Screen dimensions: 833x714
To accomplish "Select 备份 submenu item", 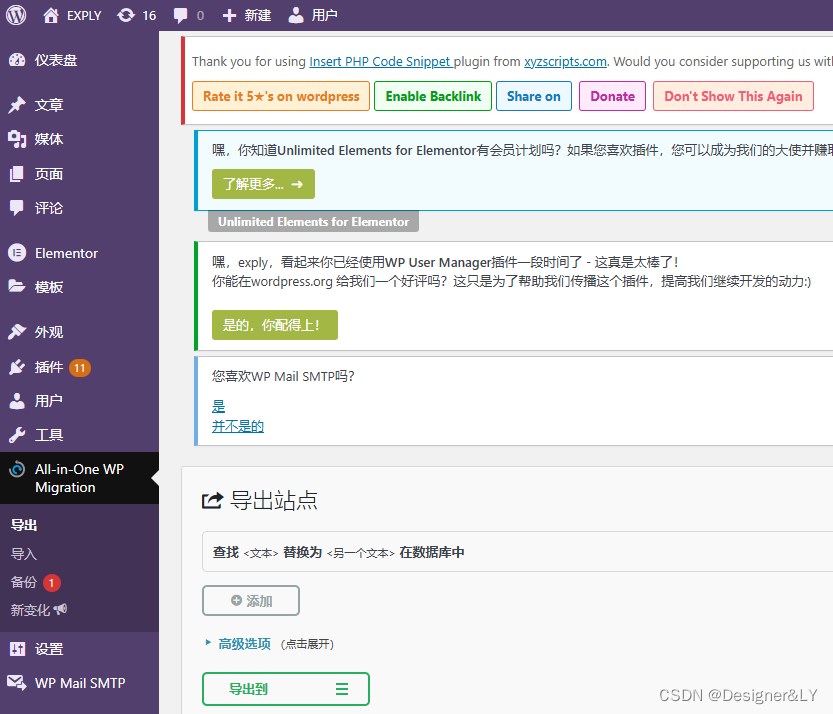I will click(x=24, y=582).
